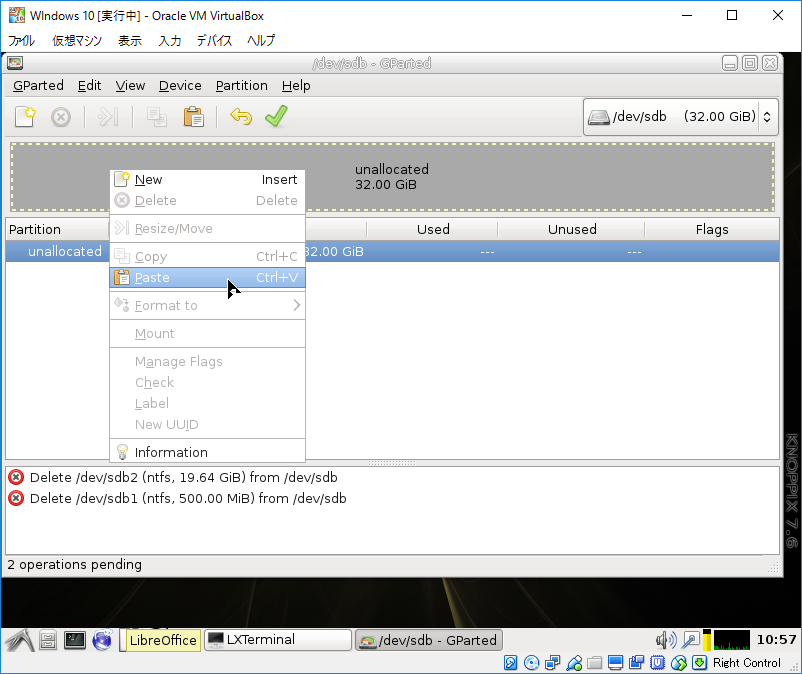The height and width of the screenshot is (674, 802).
Task: Click the Used column header
Action: pos(433,229)
